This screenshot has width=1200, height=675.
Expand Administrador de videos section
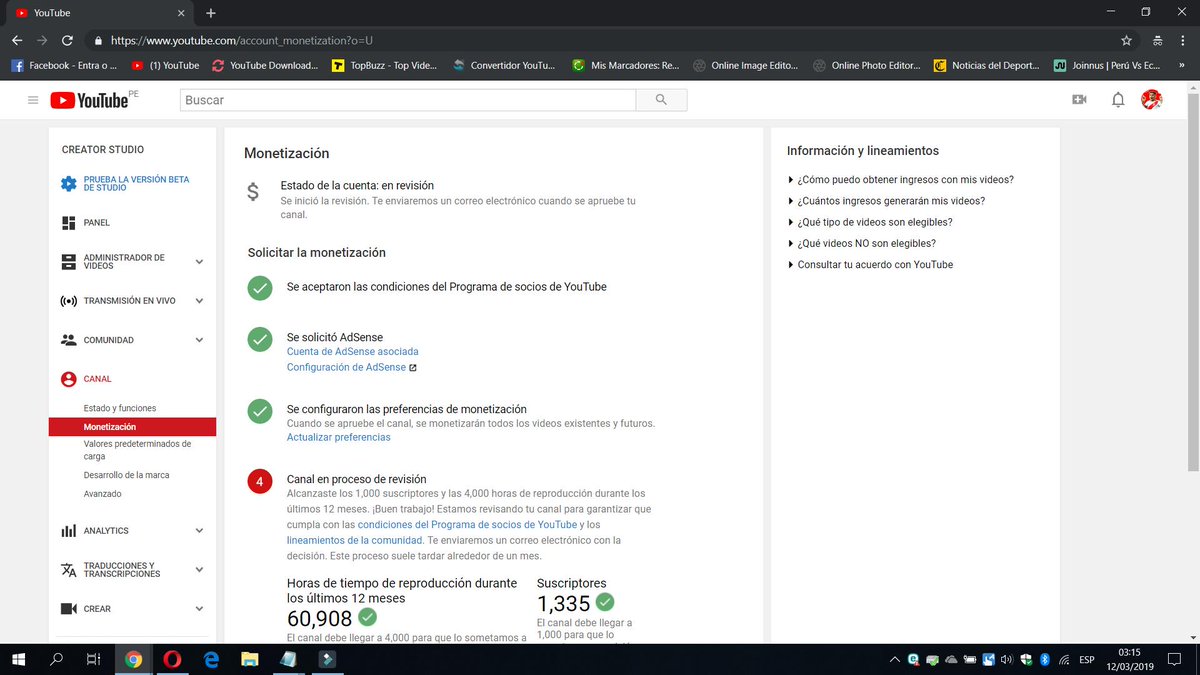tap(199, 262)
